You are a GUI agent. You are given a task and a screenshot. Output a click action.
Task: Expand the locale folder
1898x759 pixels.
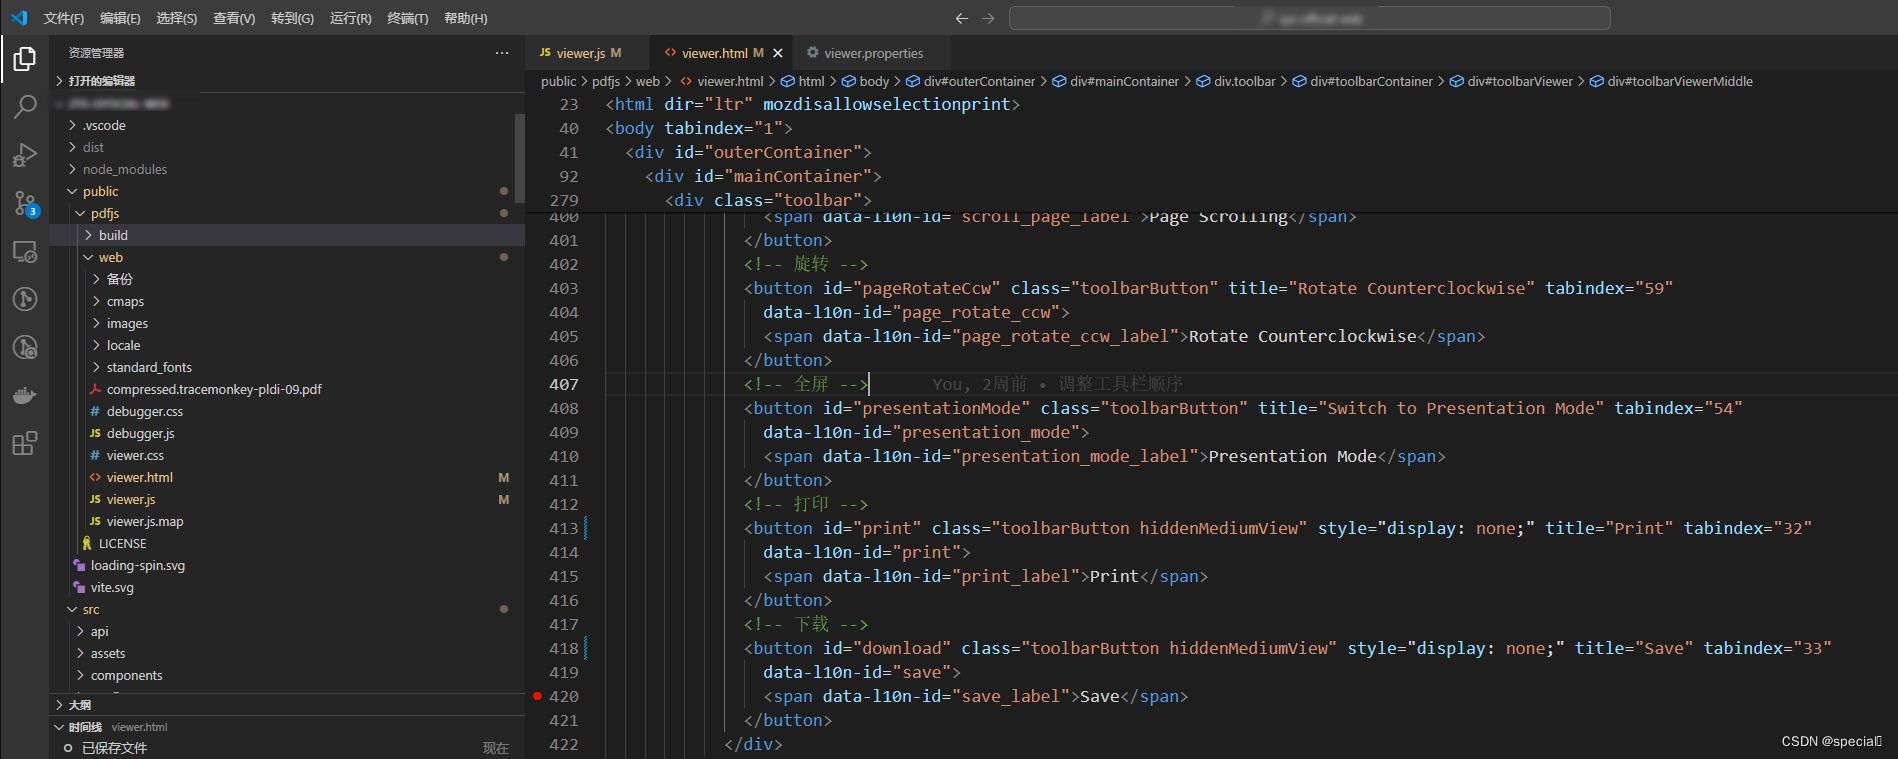point(287,345)
